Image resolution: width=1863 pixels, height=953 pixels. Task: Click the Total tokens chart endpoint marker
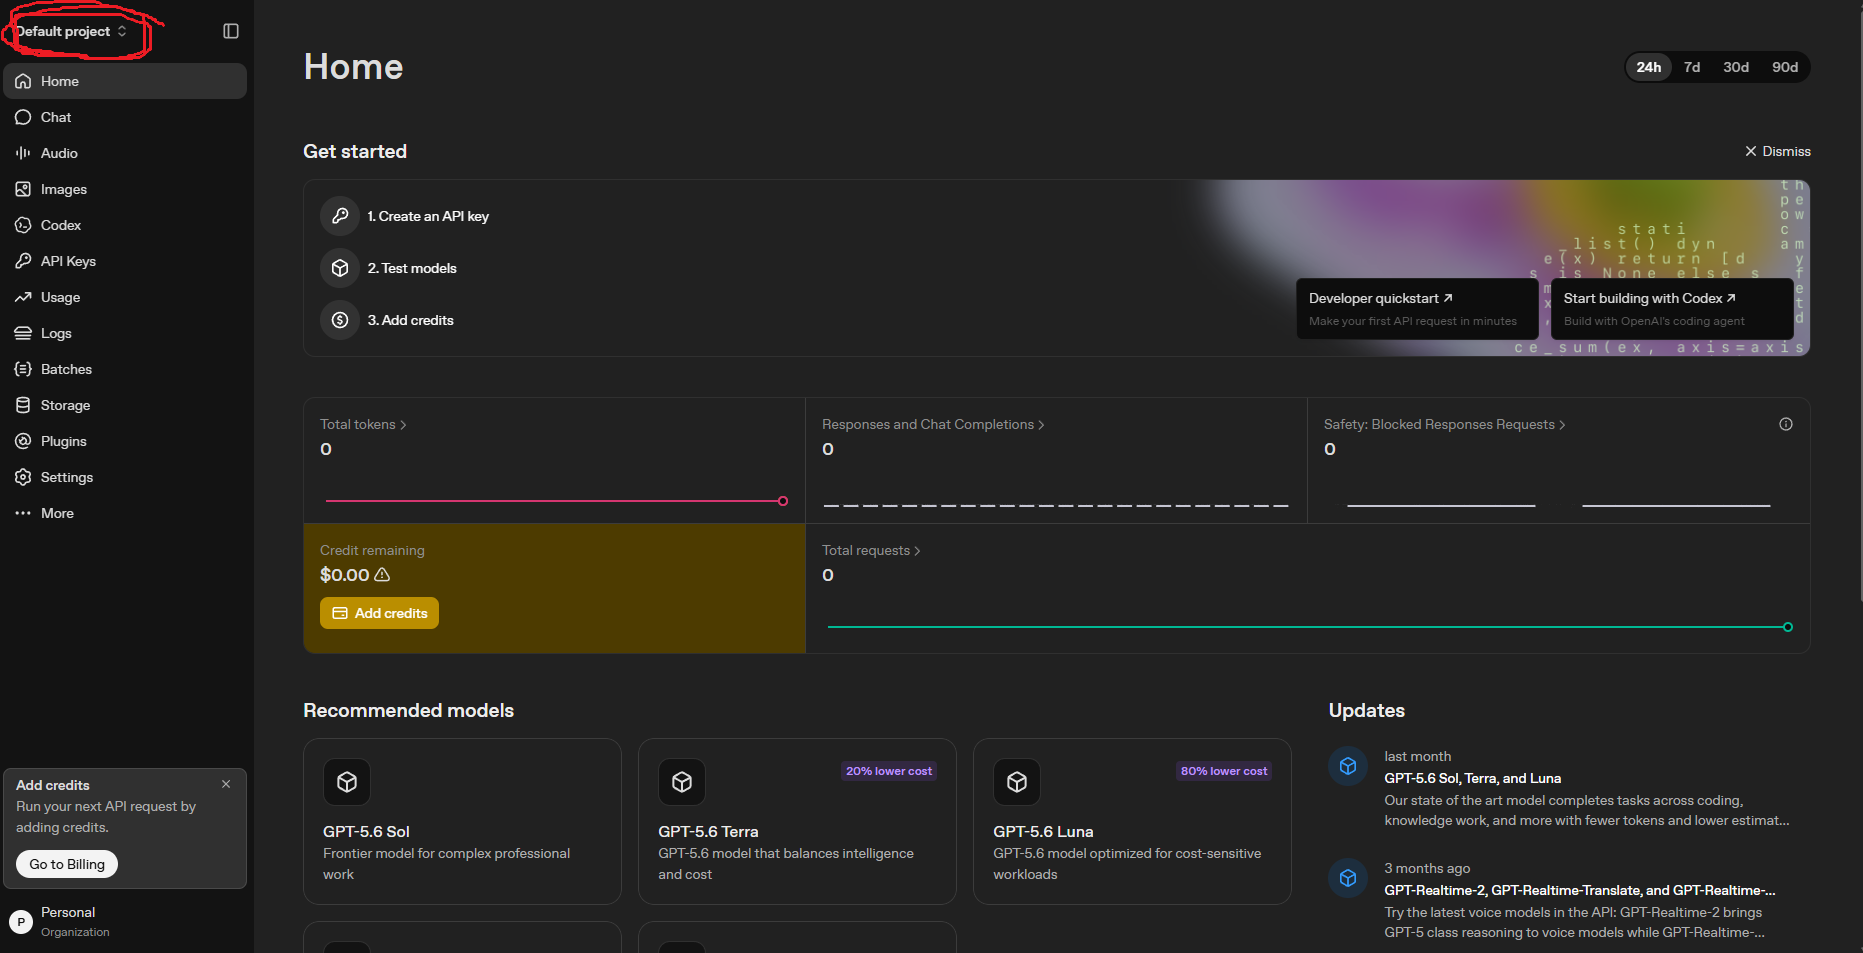pos(783,501)
